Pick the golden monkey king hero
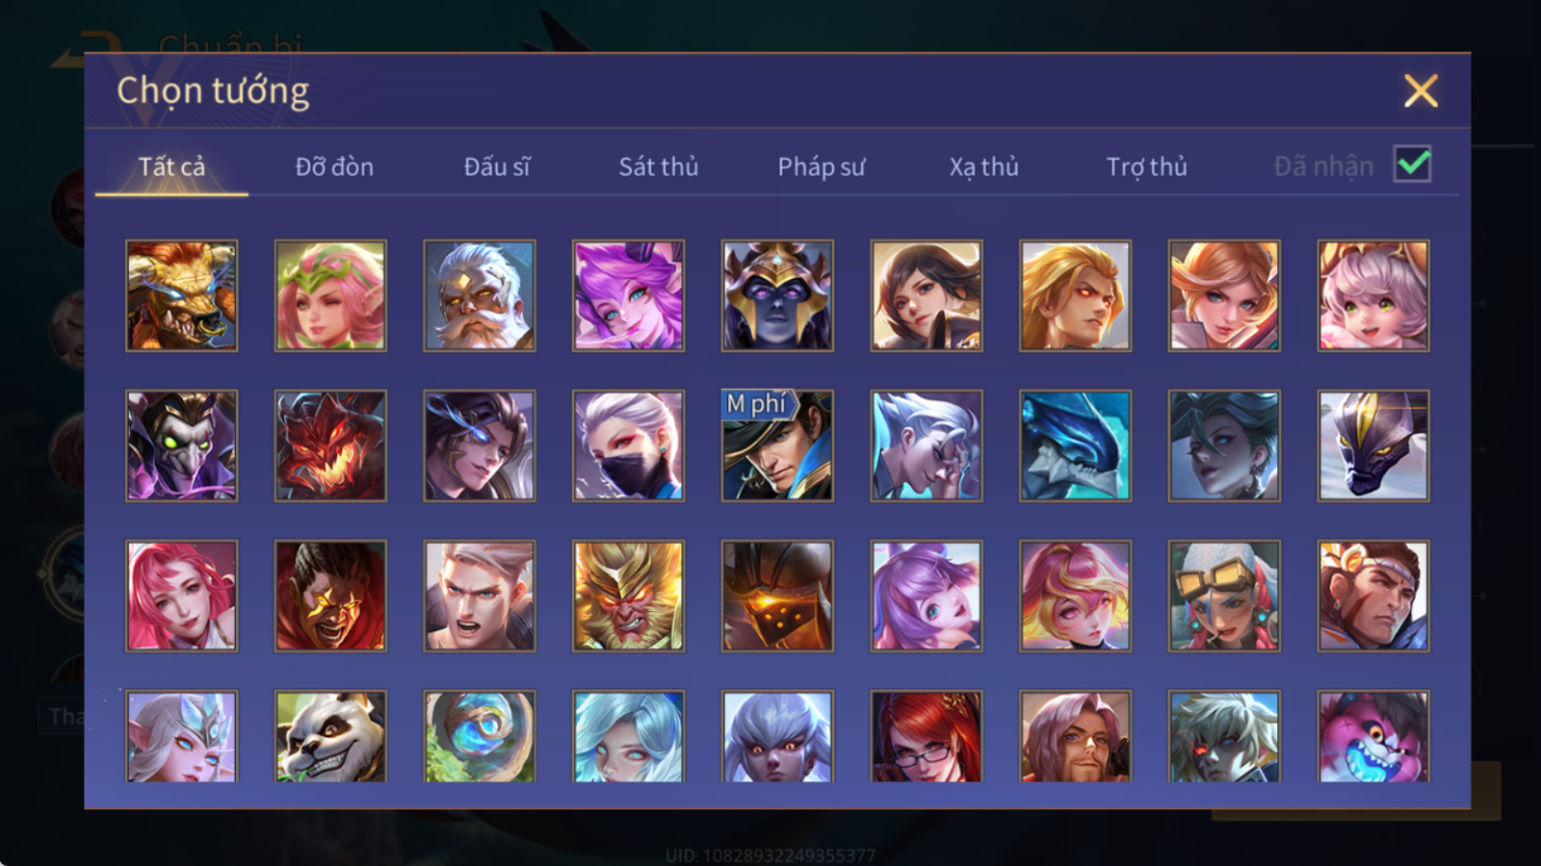Image resolution: width=1541 pixels, height=866 pixels. (628, 596)
